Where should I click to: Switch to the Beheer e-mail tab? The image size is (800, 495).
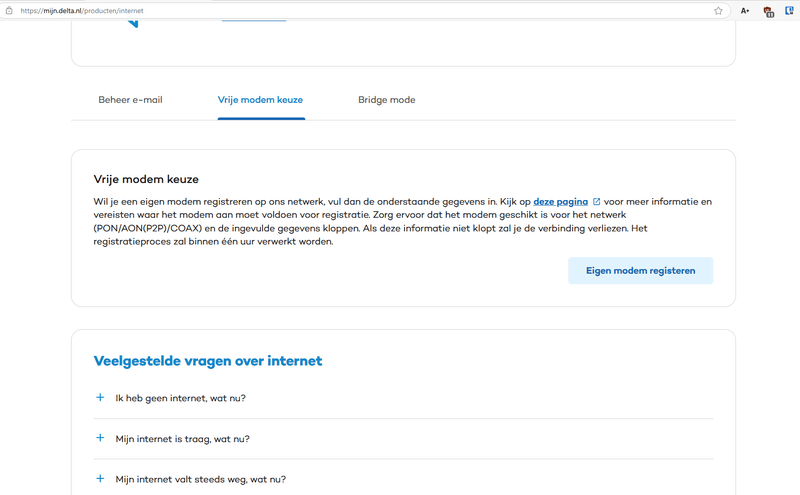point(130,100)
